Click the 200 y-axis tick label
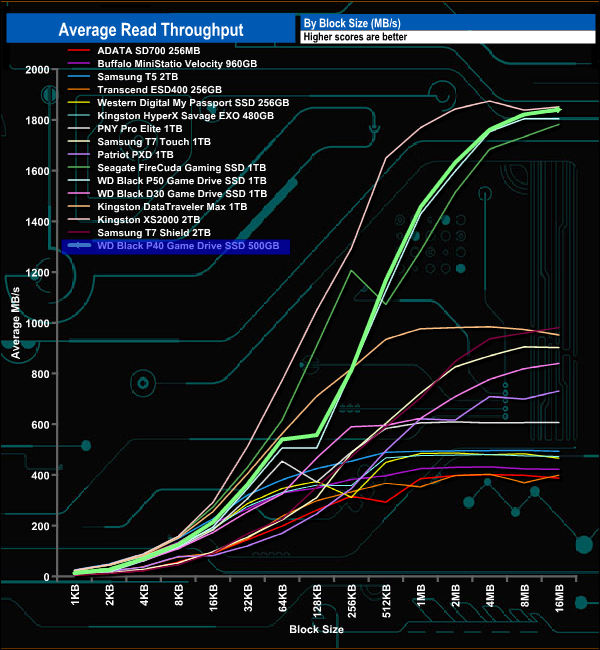The image size is (600, 650). pyautogui.click(x=40, y=526)
